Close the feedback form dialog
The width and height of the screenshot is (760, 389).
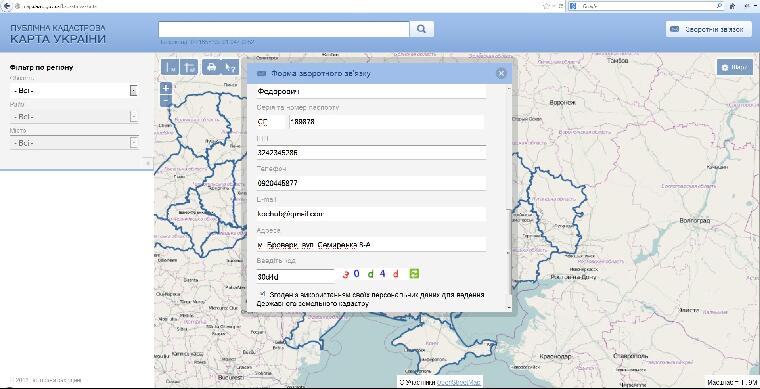click(x=501, y=73)
